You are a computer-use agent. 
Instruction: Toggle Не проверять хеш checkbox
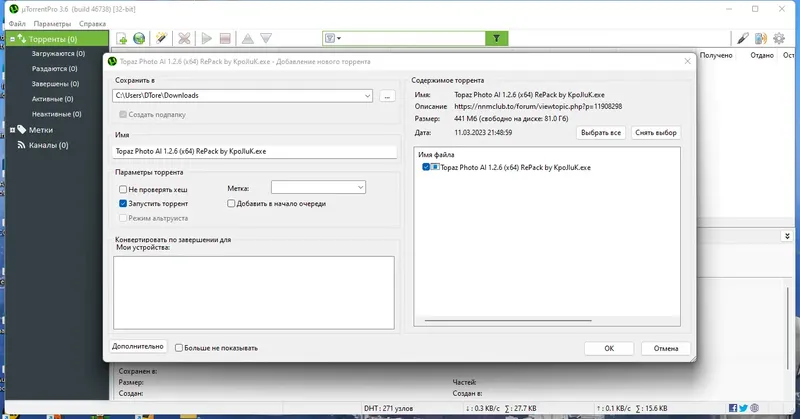pos(123,189)
